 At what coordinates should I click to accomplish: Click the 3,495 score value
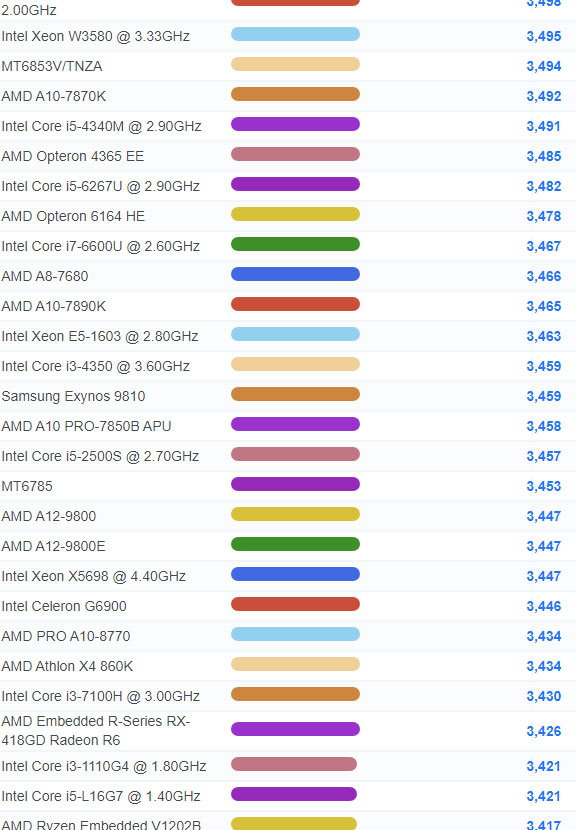(544, 36)
